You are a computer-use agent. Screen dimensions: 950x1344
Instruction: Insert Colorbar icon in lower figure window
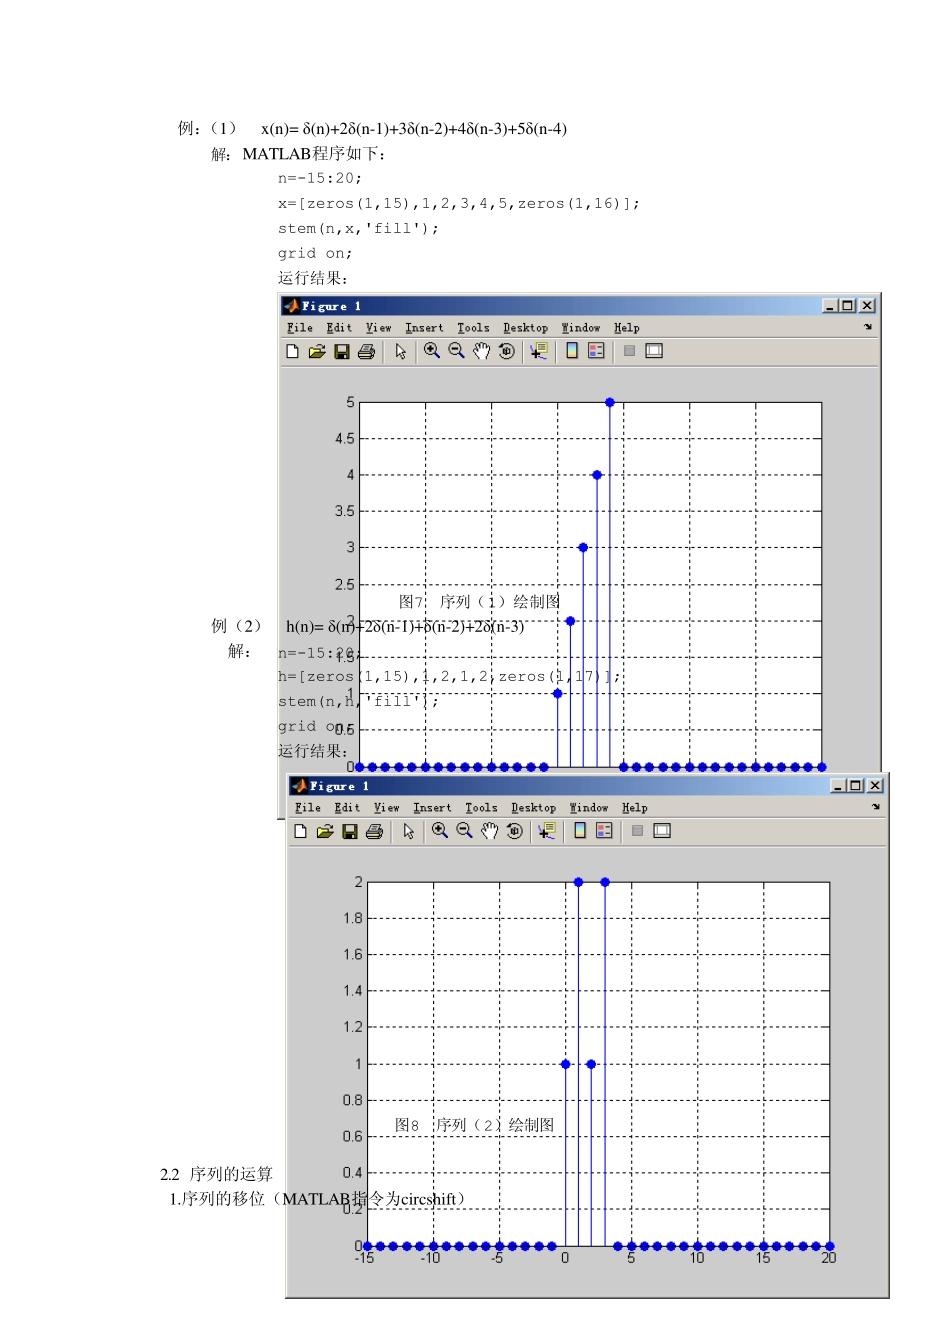580,831
